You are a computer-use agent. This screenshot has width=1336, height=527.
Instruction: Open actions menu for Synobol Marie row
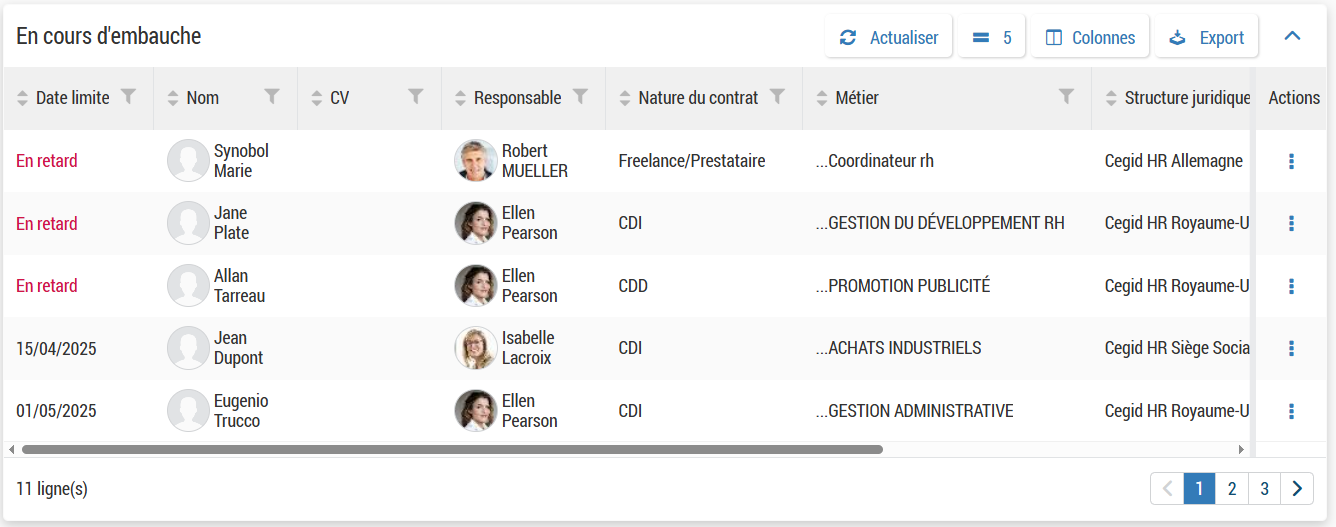pos(1291,161)
